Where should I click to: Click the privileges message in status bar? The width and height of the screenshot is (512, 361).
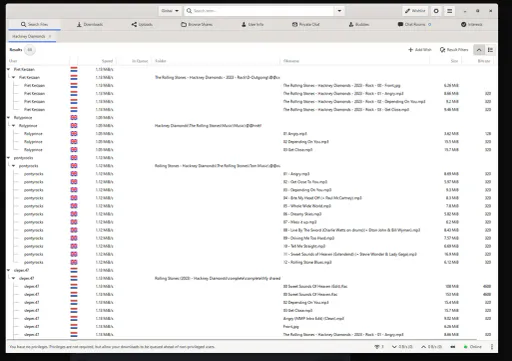click(112, 347)
